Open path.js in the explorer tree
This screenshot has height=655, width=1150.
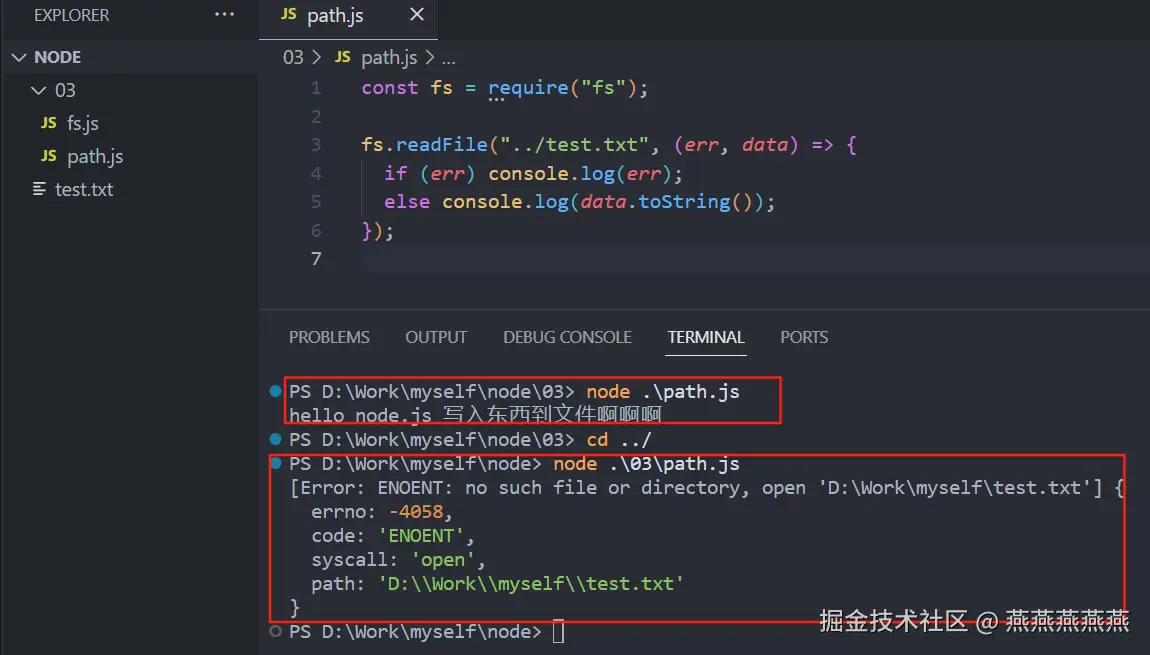(x=95, y=156)
